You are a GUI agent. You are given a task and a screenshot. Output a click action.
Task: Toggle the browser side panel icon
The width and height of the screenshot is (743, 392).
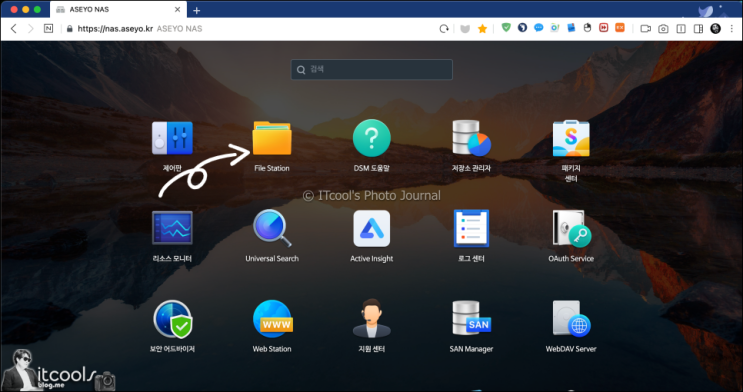(698, 28)
